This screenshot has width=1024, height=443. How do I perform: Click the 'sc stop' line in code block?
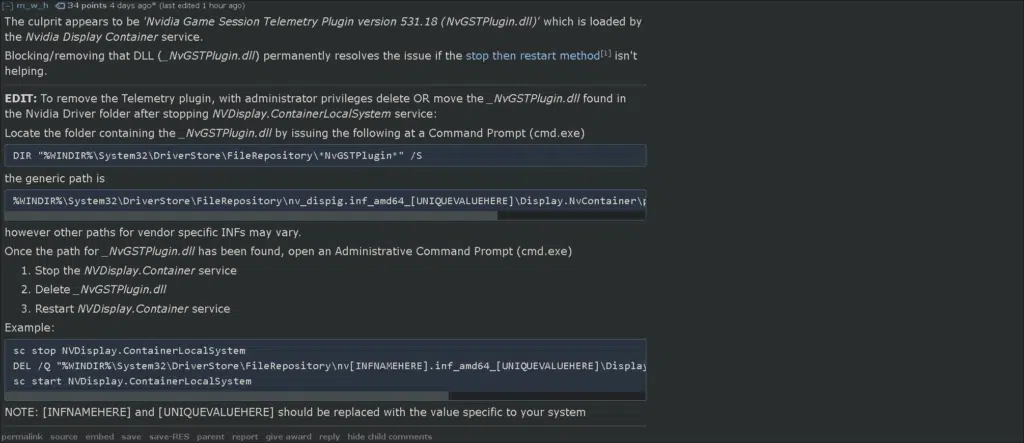(129, 351)
